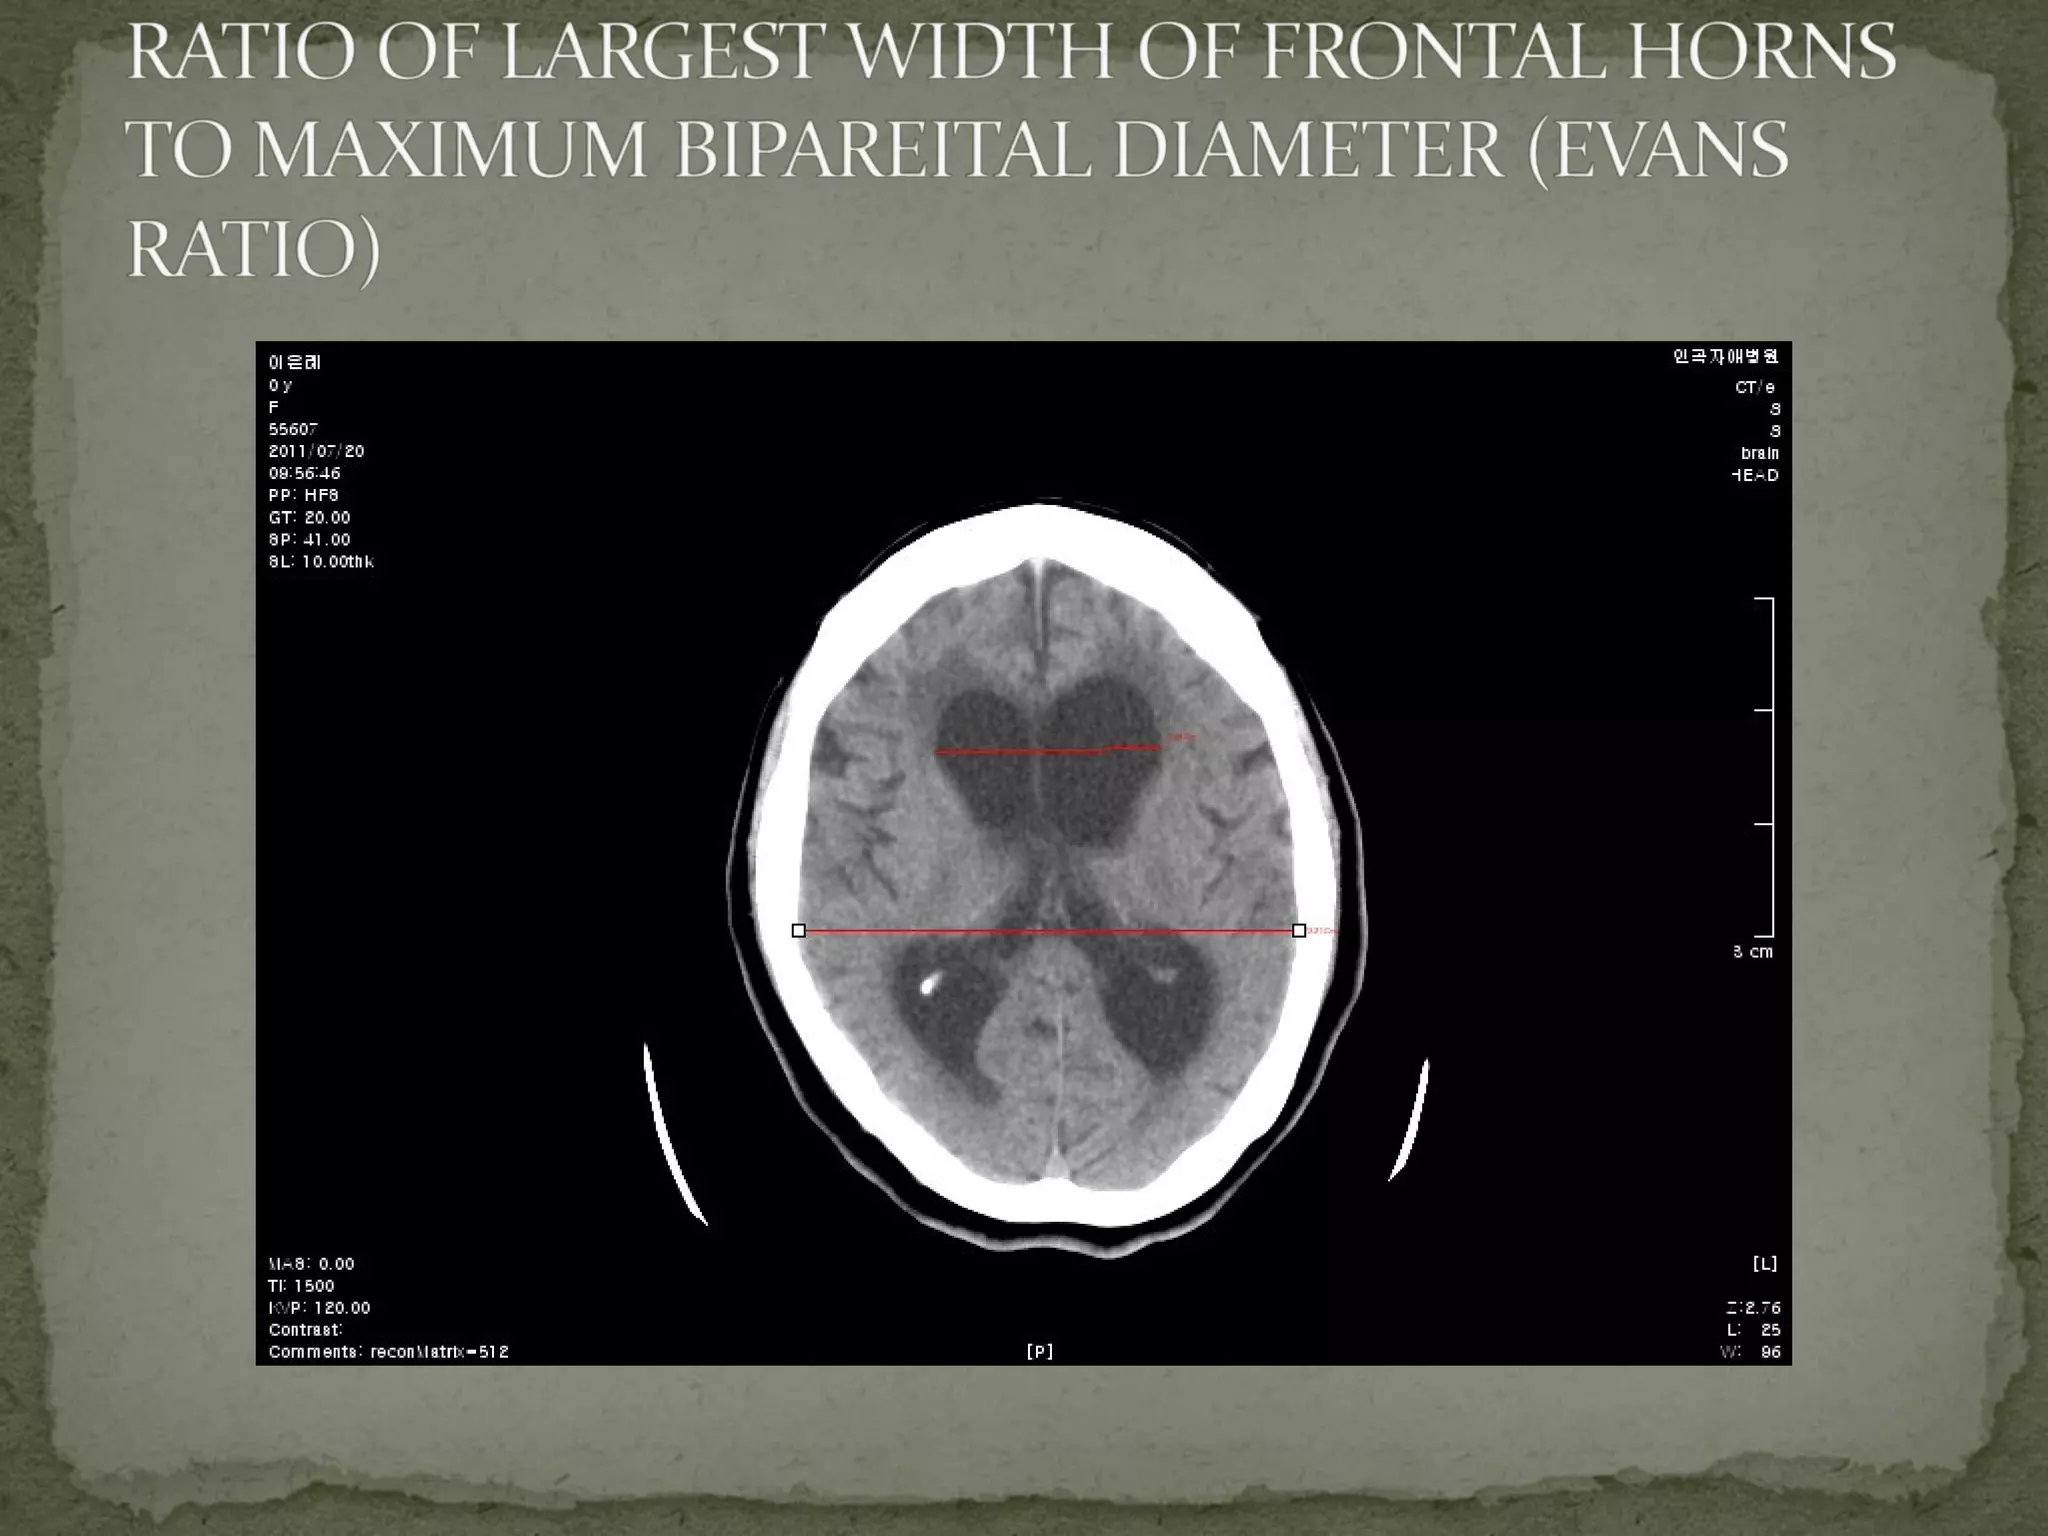Click the KVP: 120.00 text
This screenshot has height=1536, width=2048.
319,1308
